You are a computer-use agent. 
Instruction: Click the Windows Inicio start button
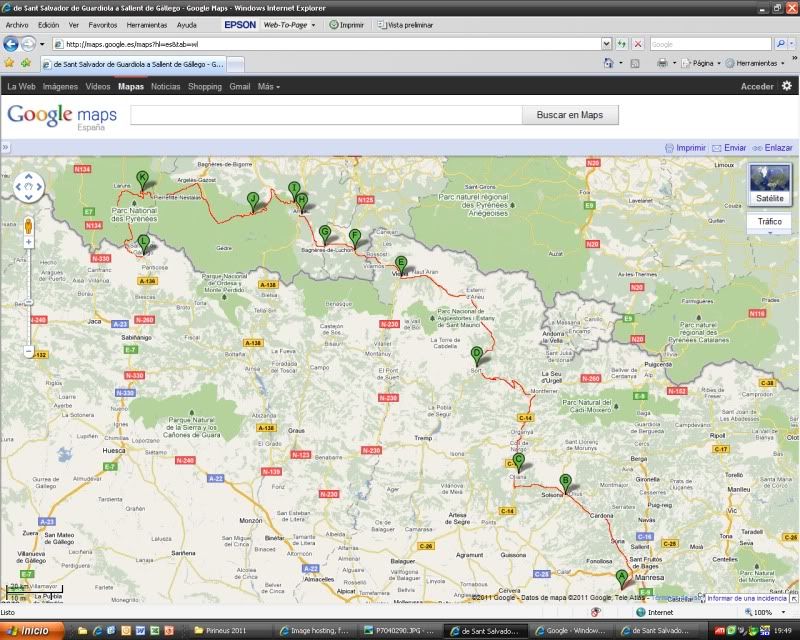[32, 631]
